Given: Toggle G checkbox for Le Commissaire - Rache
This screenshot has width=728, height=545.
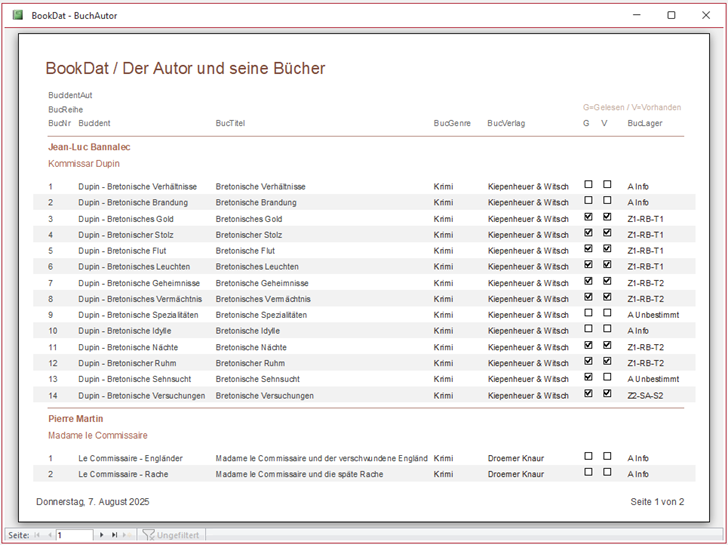Looking at the screenshot, I should (x=588, y=472).
